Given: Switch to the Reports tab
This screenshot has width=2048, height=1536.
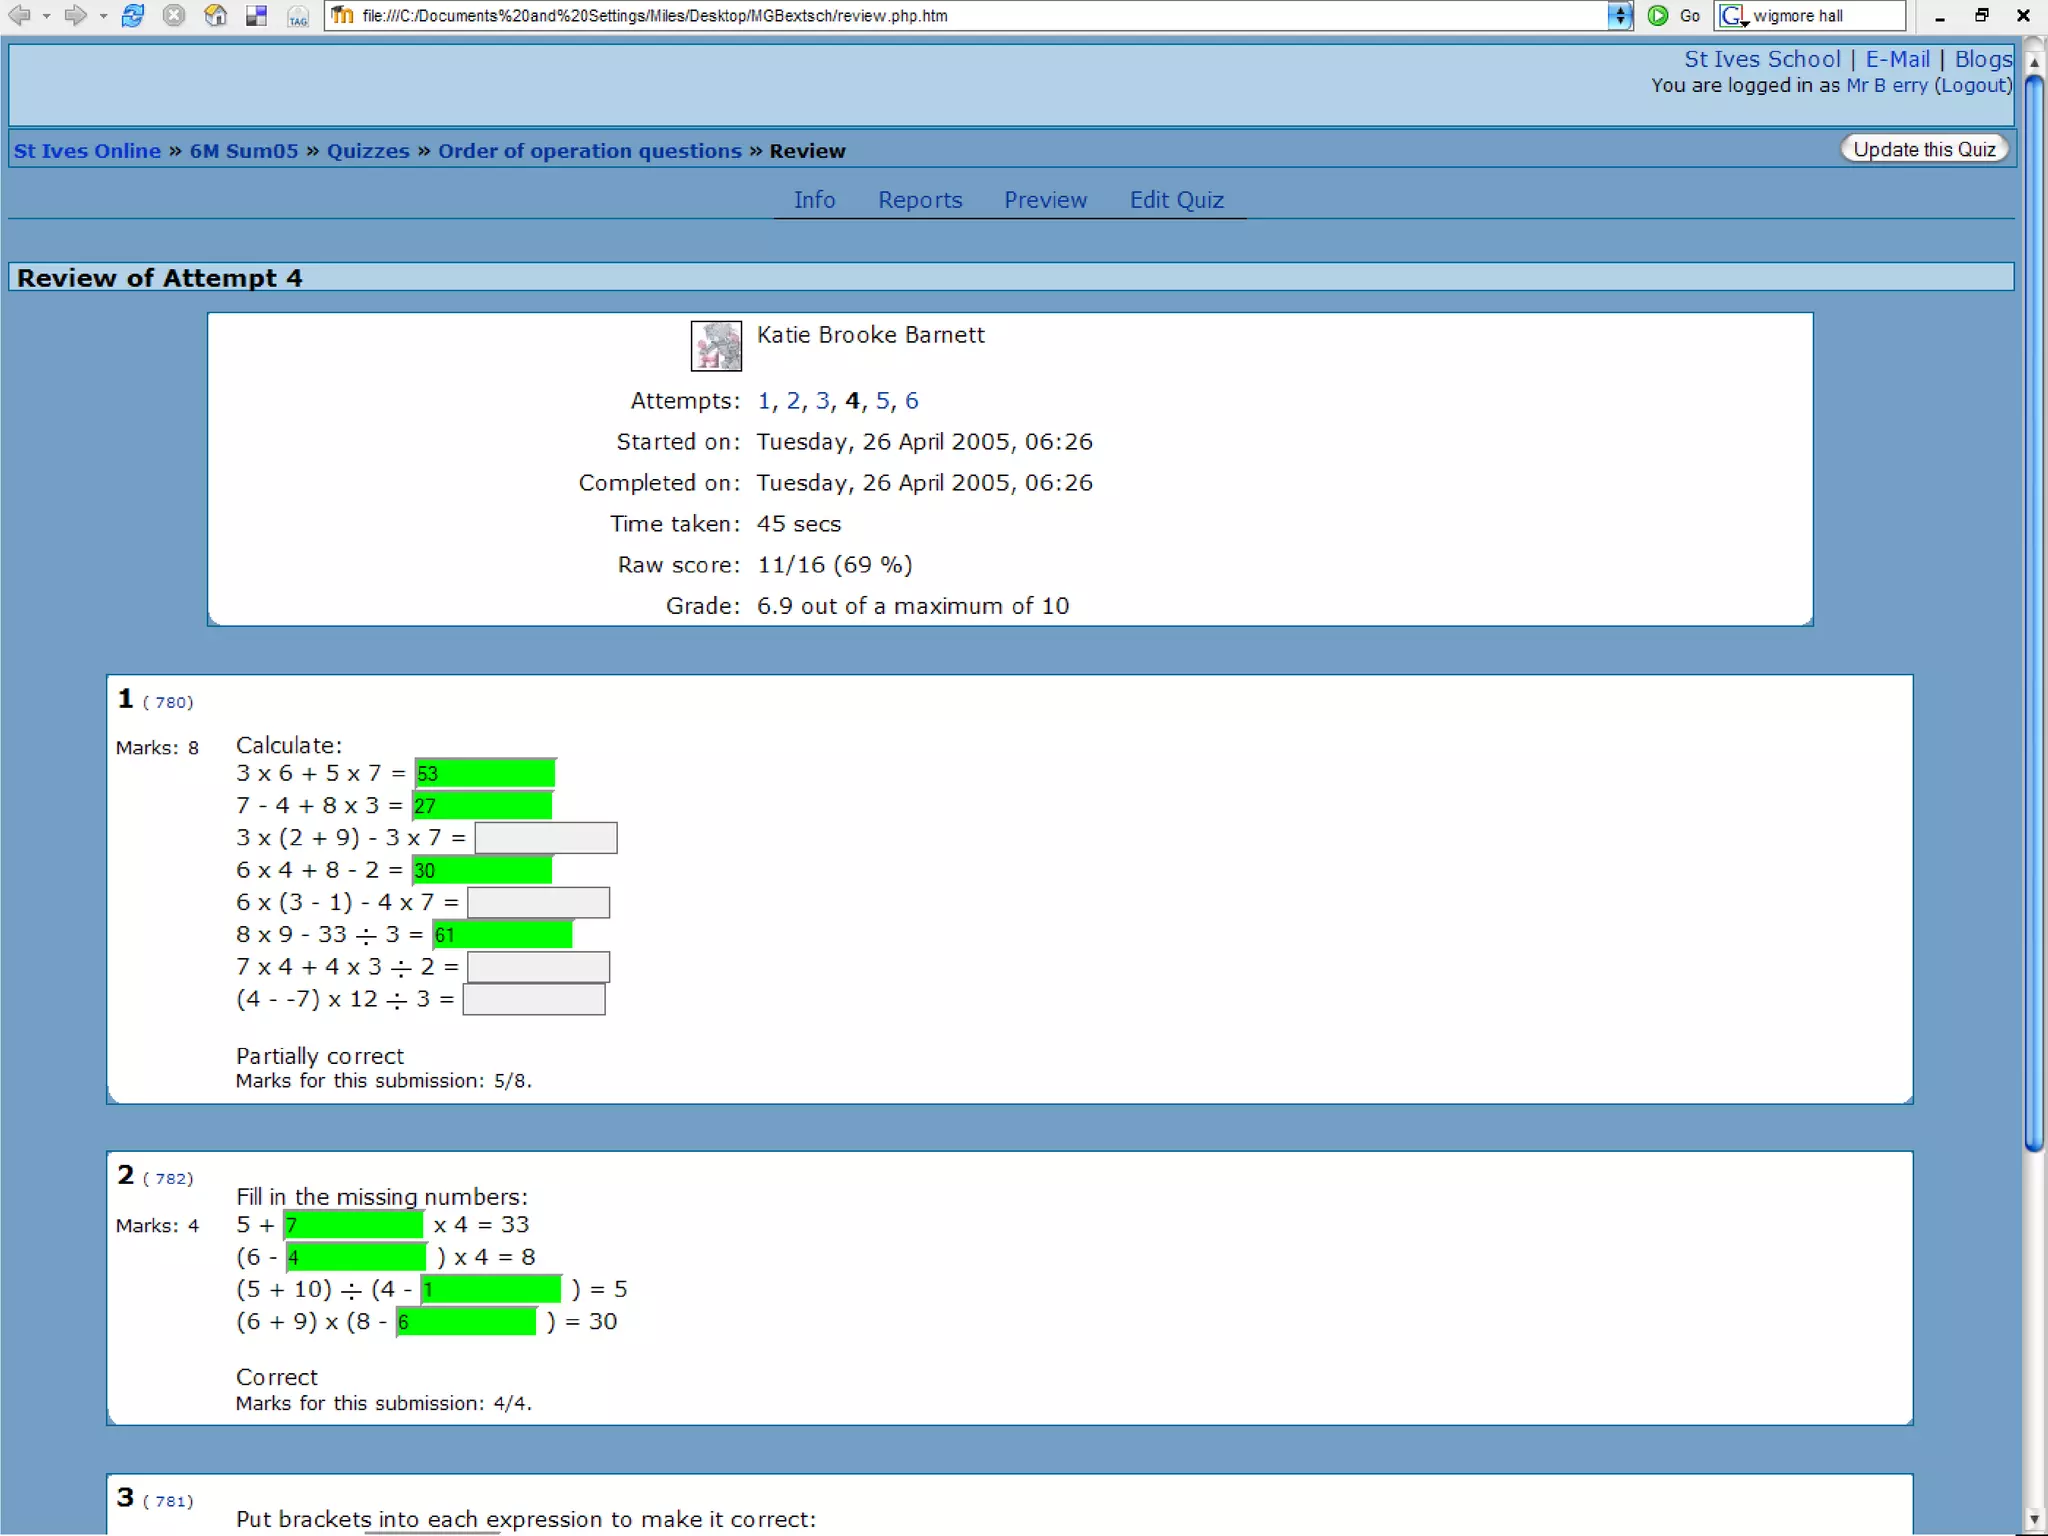Looking at the screenshot, I should 919,200.
